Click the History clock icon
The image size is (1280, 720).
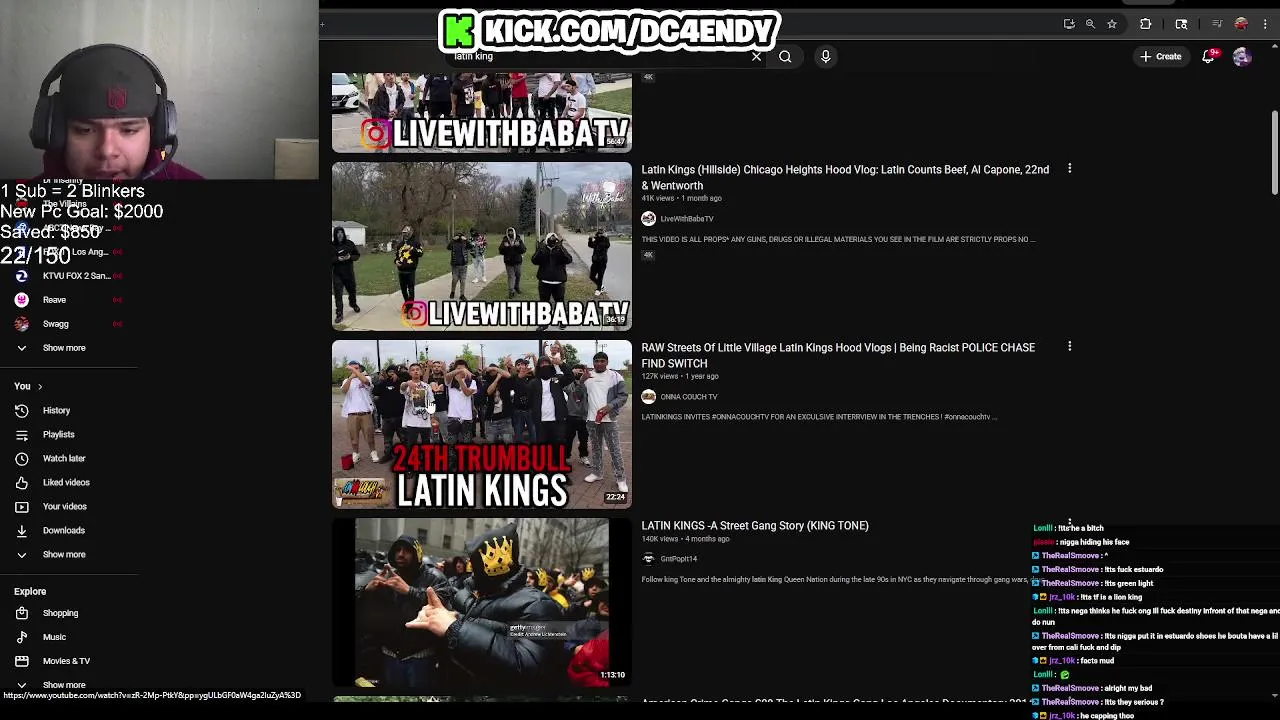click(x=22, y=410)
